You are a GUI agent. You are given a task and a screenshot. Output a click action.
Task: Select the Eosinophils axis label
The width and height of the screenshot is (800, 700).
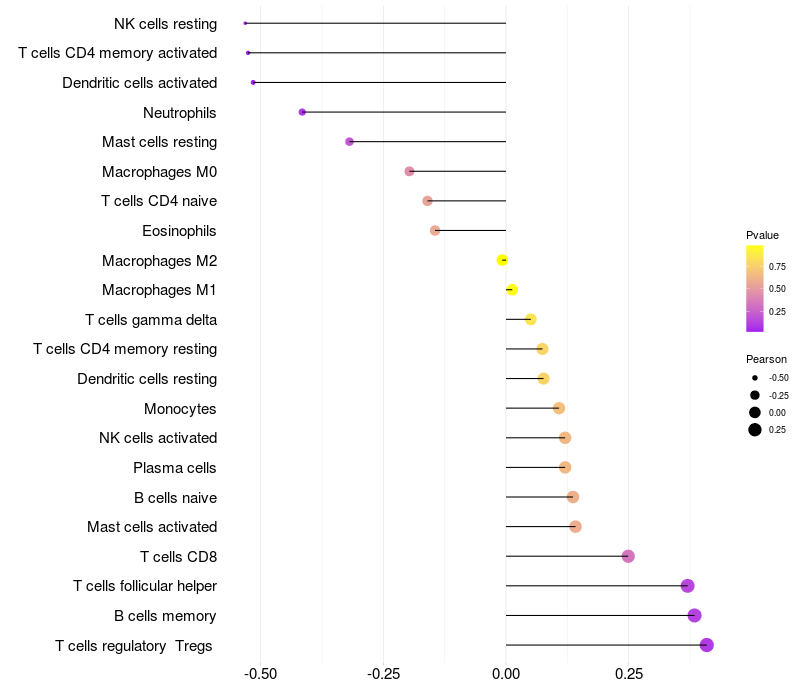point(179,231)
